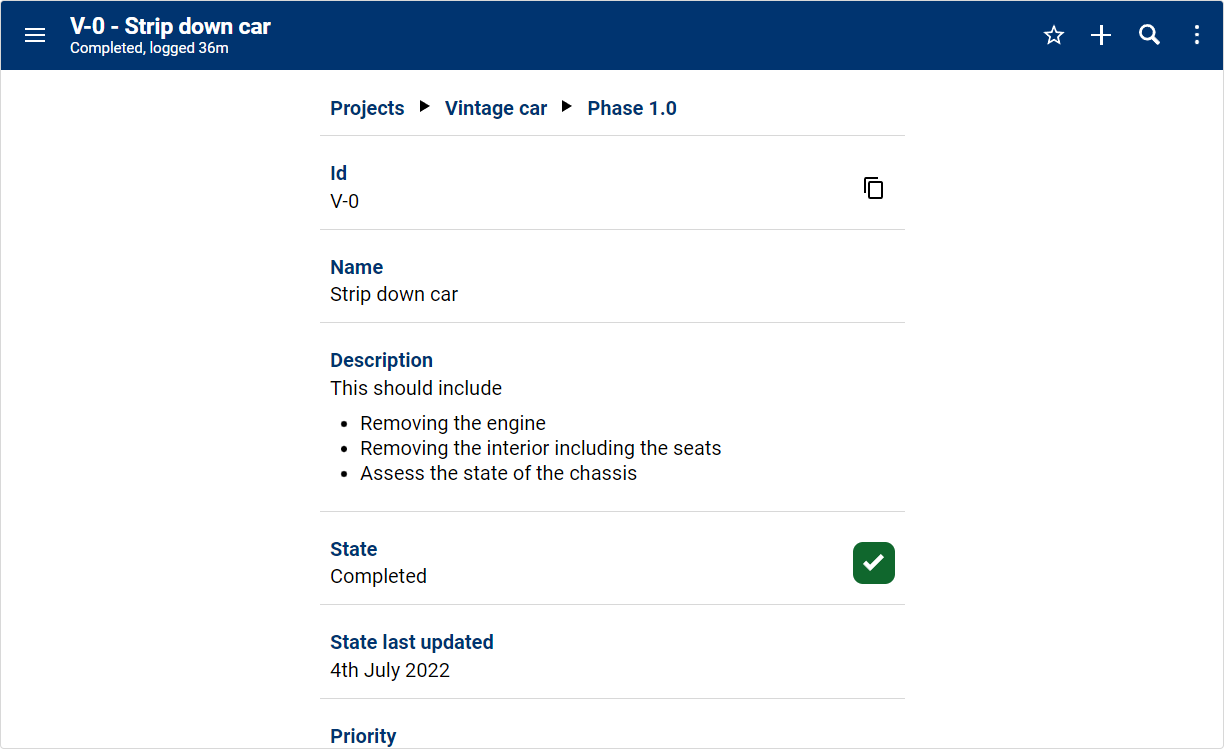The height and width of the screenshot is (749, 1224).
Task: Open search with magnifier icon
Action: [1149, 36]
